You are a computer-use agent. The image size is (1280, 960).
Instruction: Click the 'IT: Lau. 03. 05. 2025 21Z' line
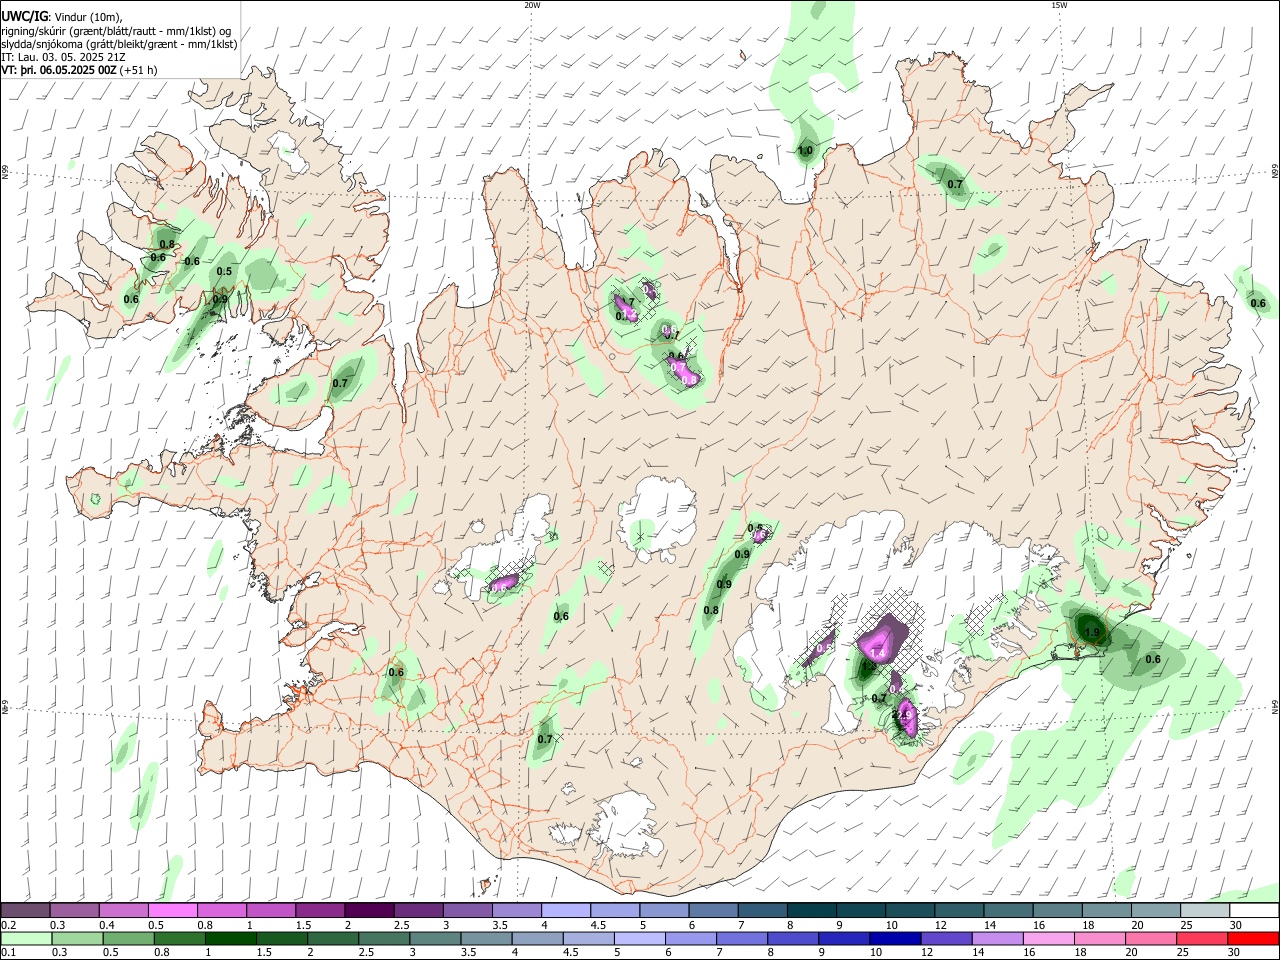pos(63,57)
